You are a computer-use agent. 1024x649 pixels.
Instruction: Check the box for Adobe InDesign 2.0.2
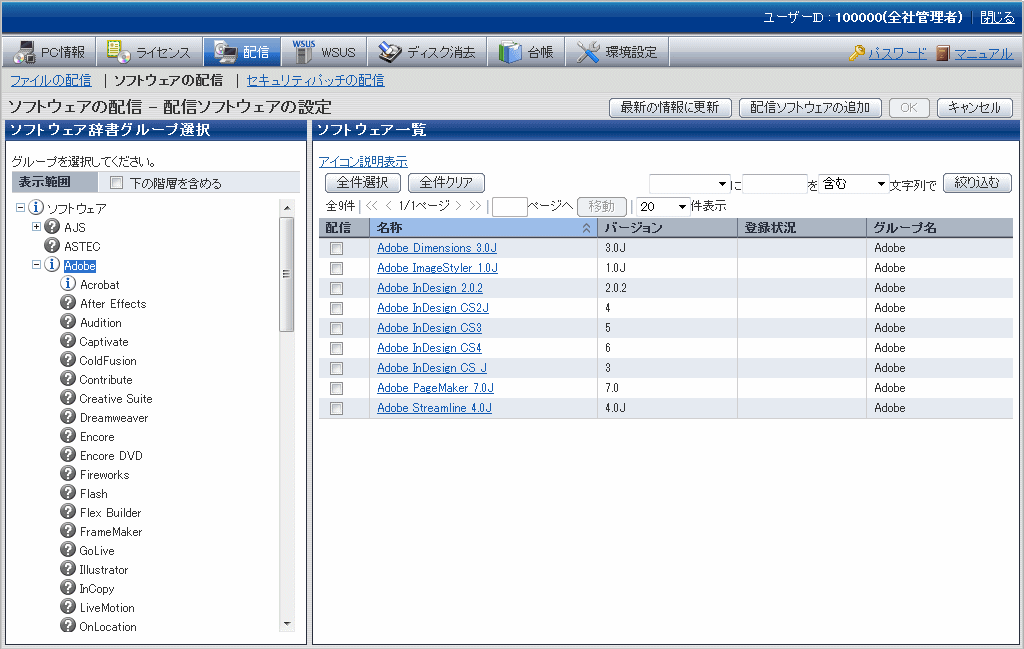pyautogui.click(x=336, y=289)
